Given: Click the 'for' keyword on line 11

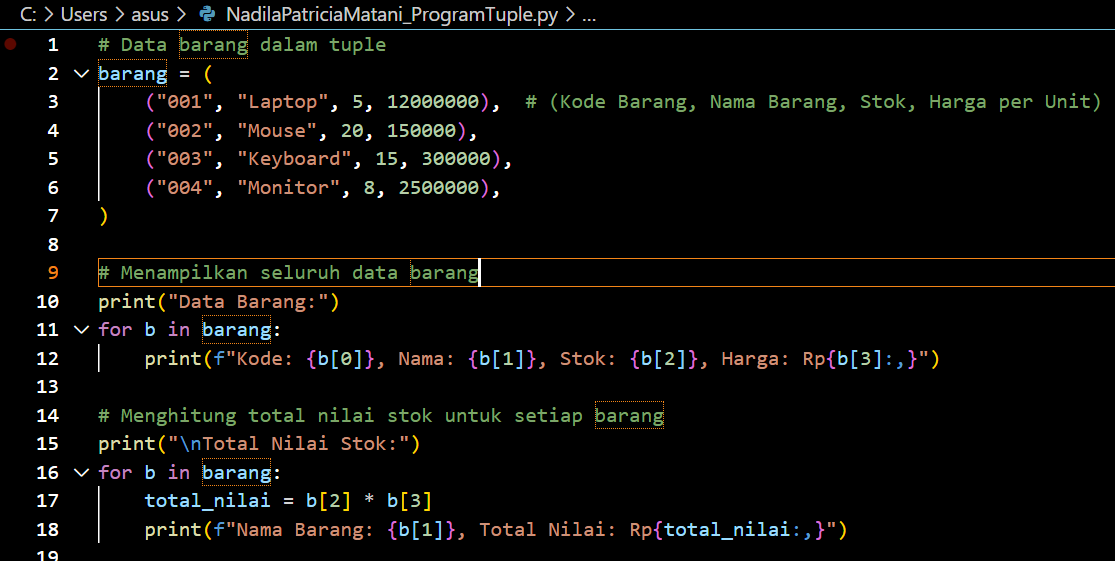Looking at the screenshot, I should pyautogui.click(x=115, y=329).
